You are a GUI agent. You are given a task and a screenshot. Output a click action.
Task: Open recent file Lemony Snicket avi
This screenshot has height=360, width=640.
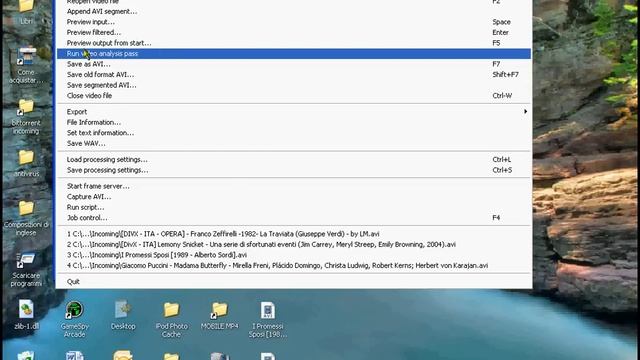tap(294, 244)
